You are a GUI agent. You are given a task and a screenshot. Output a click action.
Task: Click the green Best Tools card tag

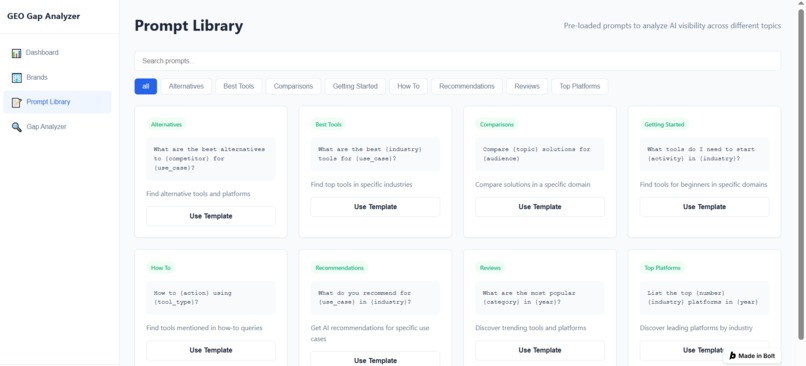(328, 124)
